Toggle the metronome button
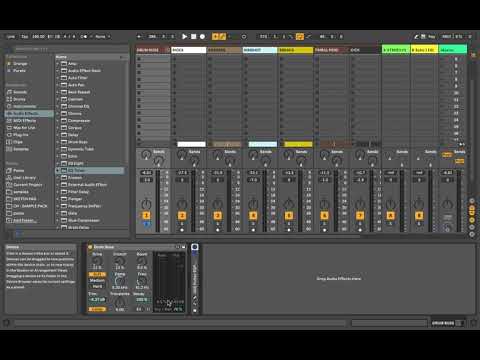The width and height of the screenshot is (480, 360). (x=84, y=36)
